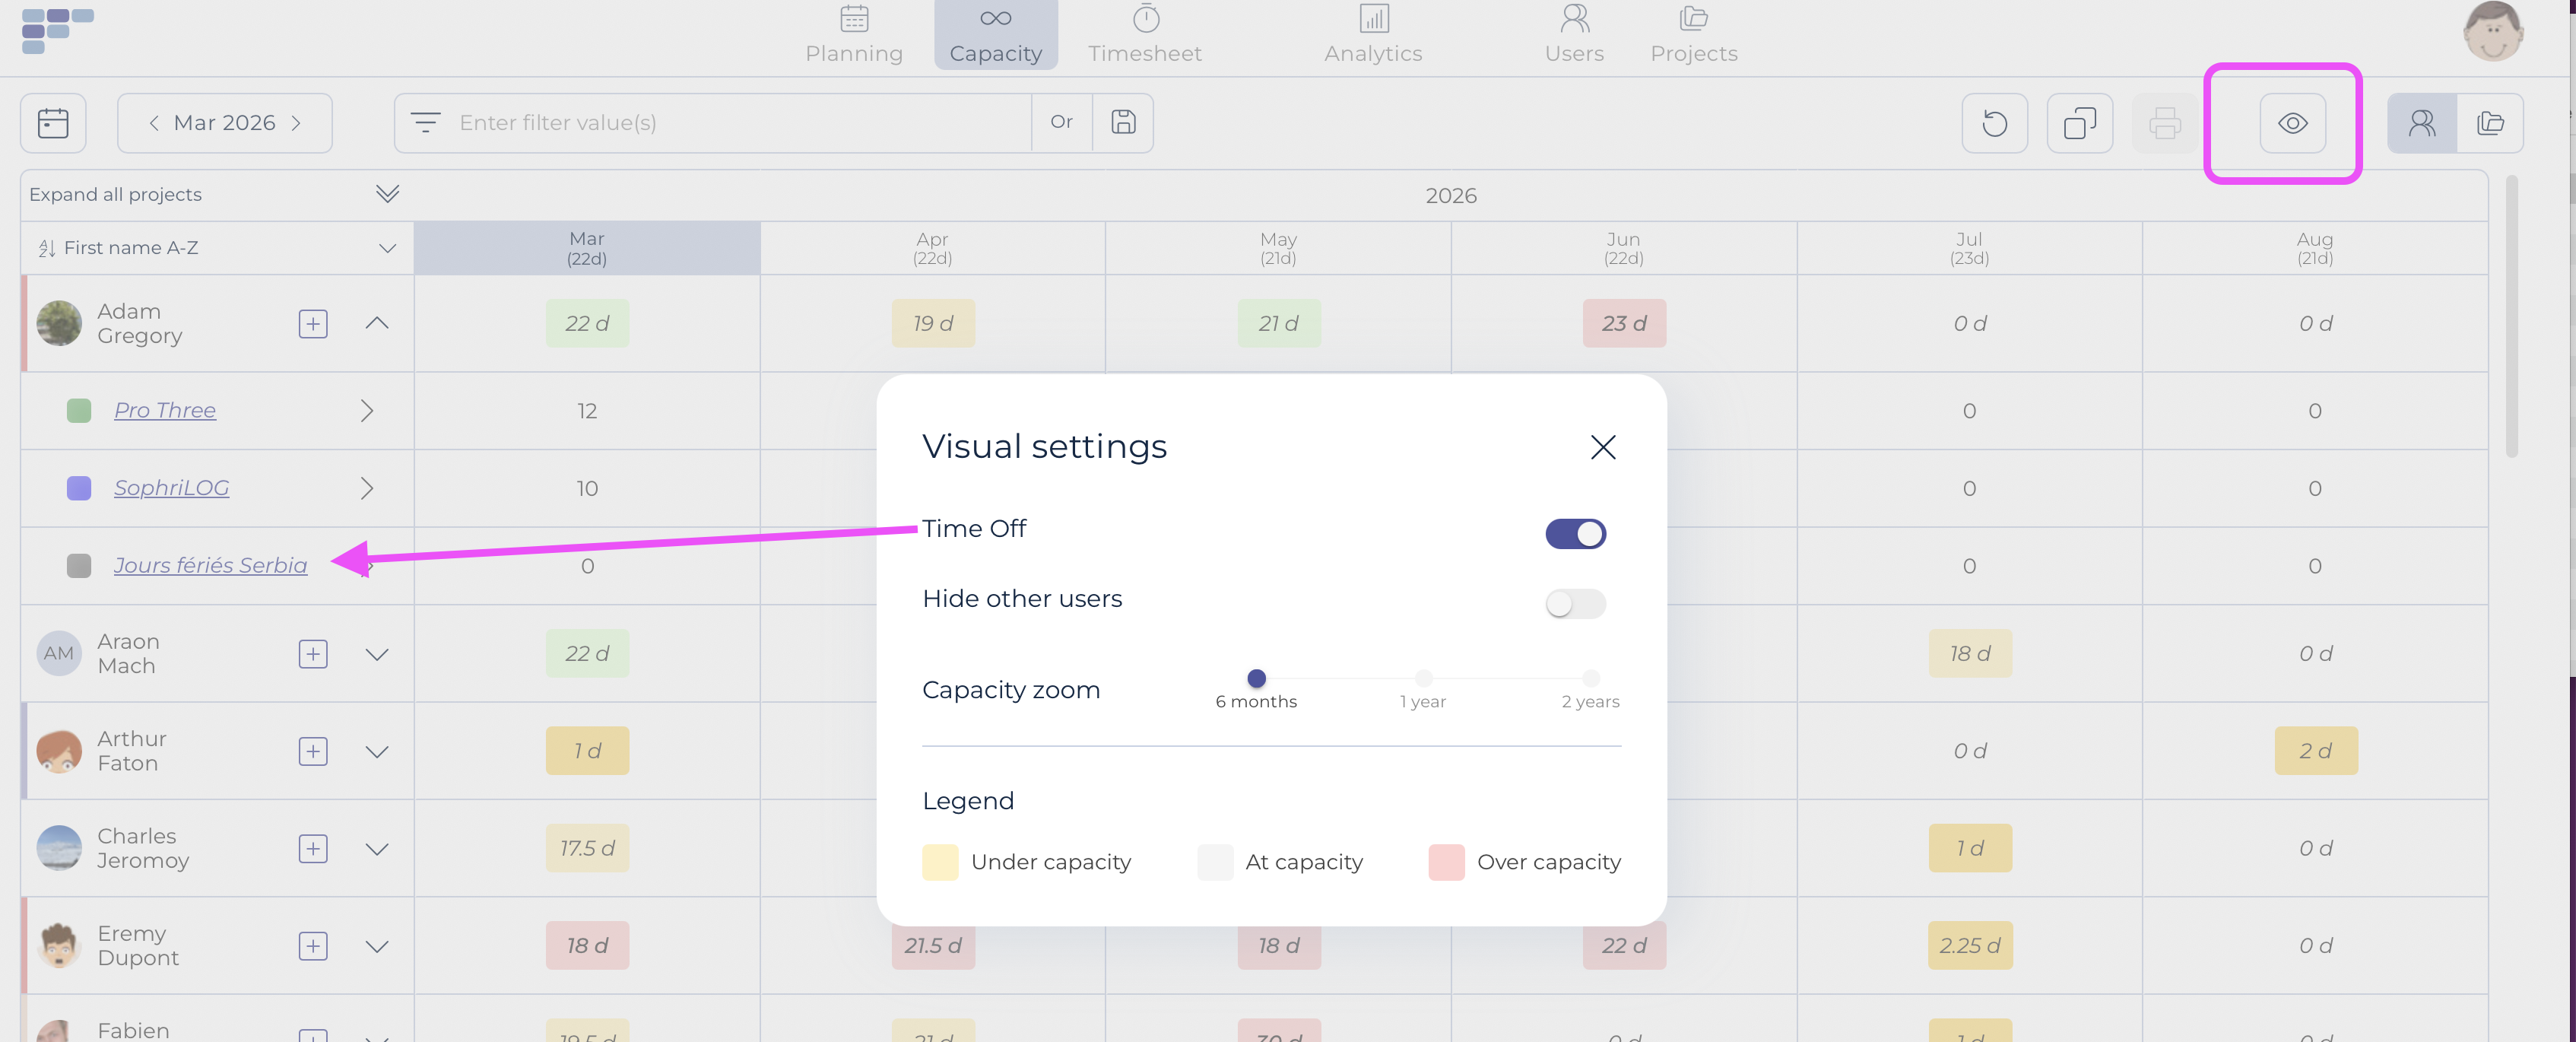Click the undo/reset arrow icon
Screen dimensions: 2576x1042
point(1994,123)
